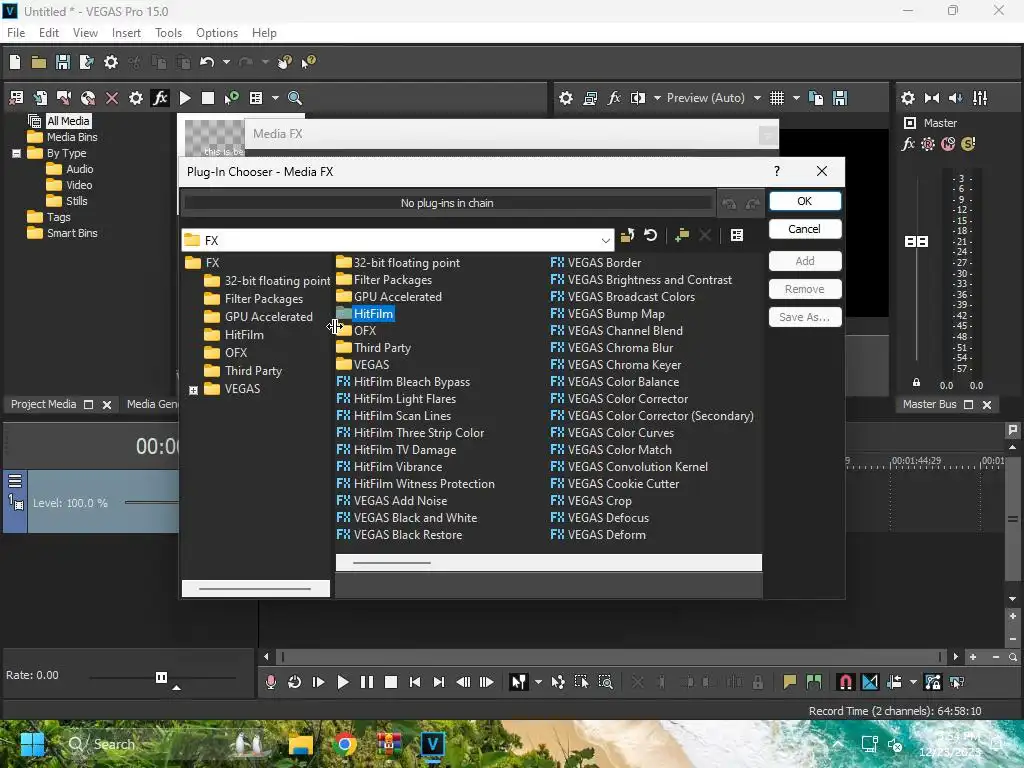Click Create New Folder icon in chooser
The image size is (1024, 768).
[682, 235]
